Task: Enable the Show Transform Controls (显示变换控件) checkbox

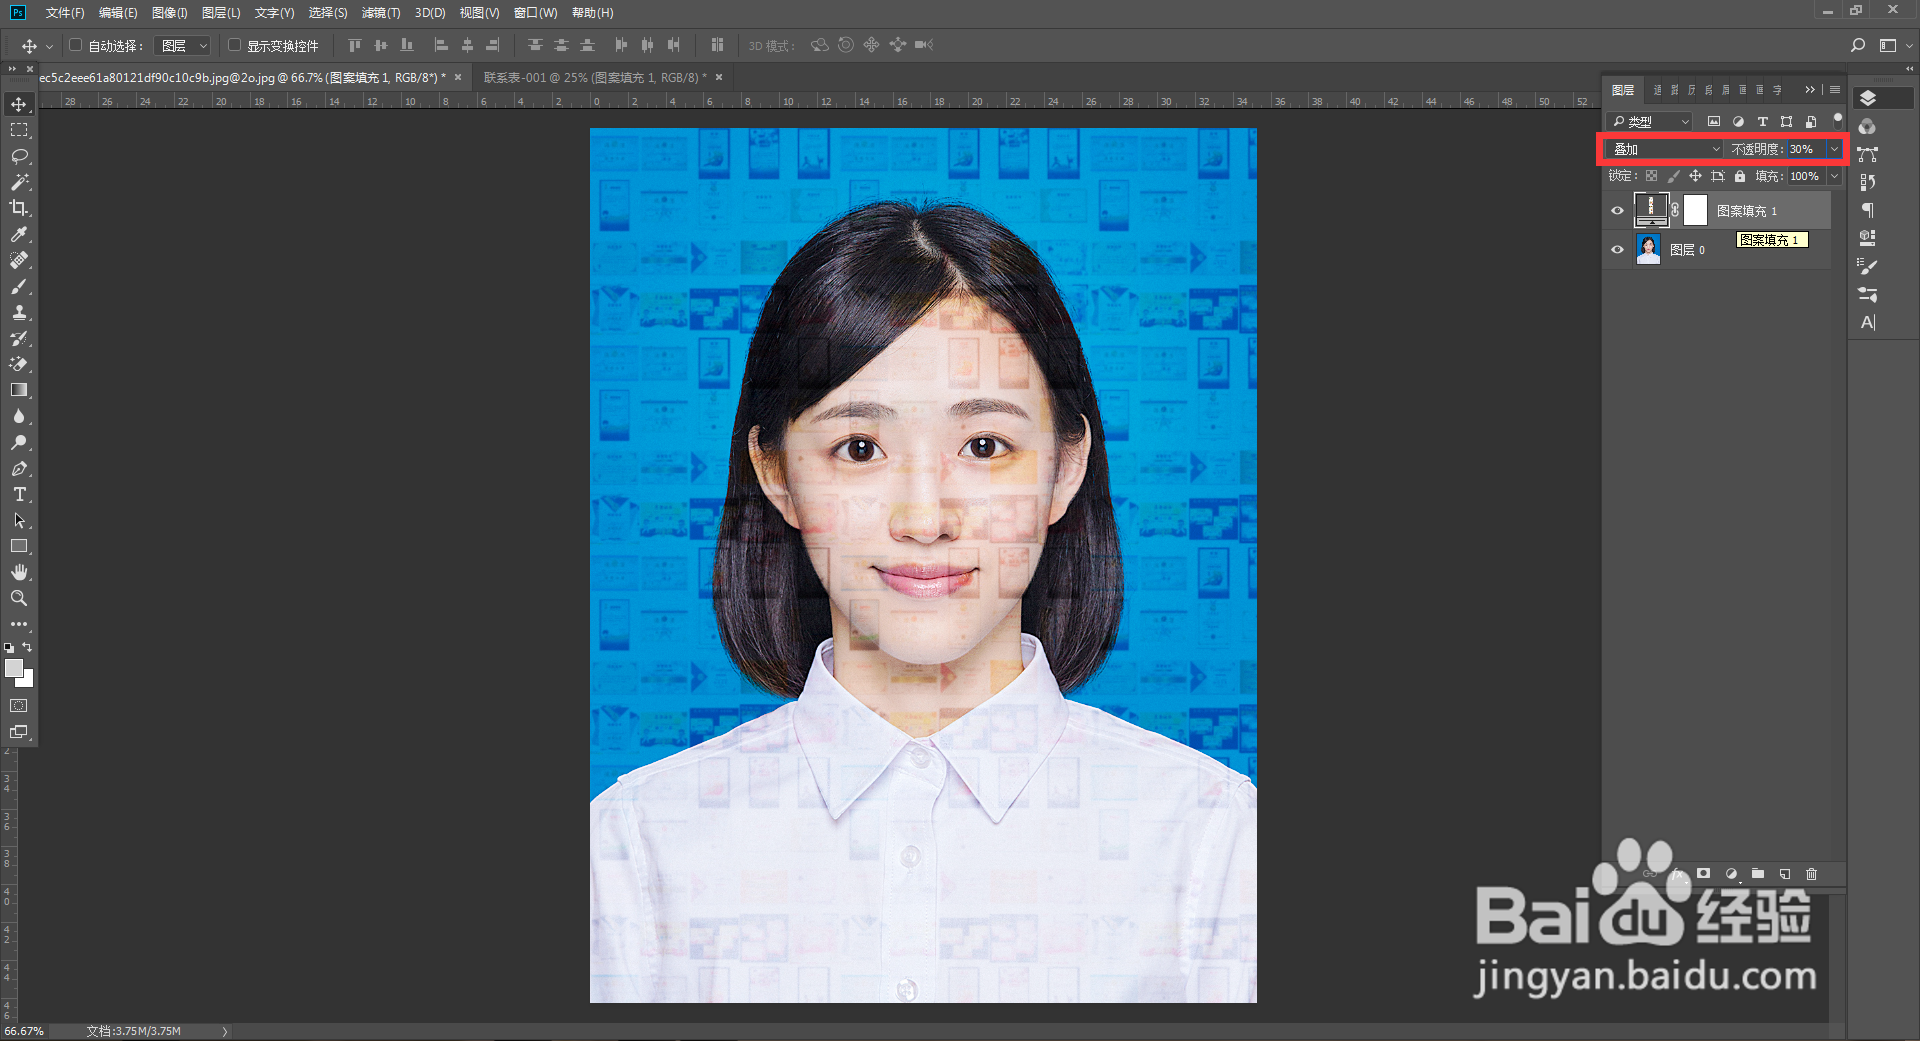Action: click(x=234, y=45)
